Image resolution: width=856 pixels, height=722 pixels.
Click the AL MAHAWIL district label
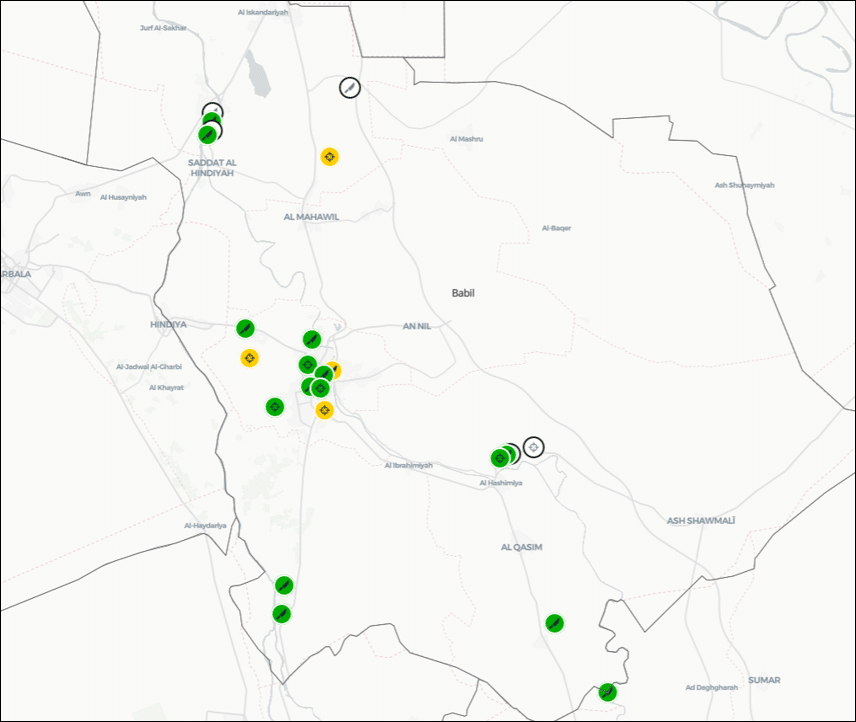click(311, 216)
